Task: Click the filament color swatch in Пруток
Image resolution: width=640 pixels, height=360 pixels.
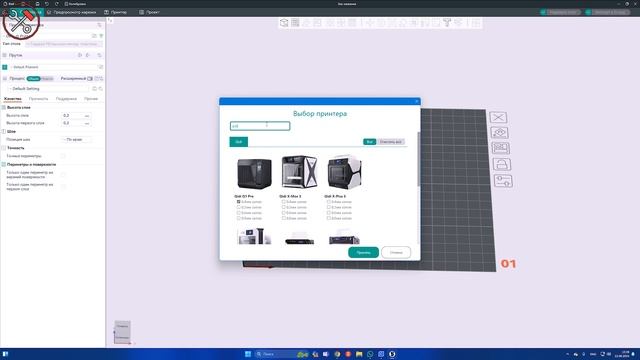Action: point(5,67)
